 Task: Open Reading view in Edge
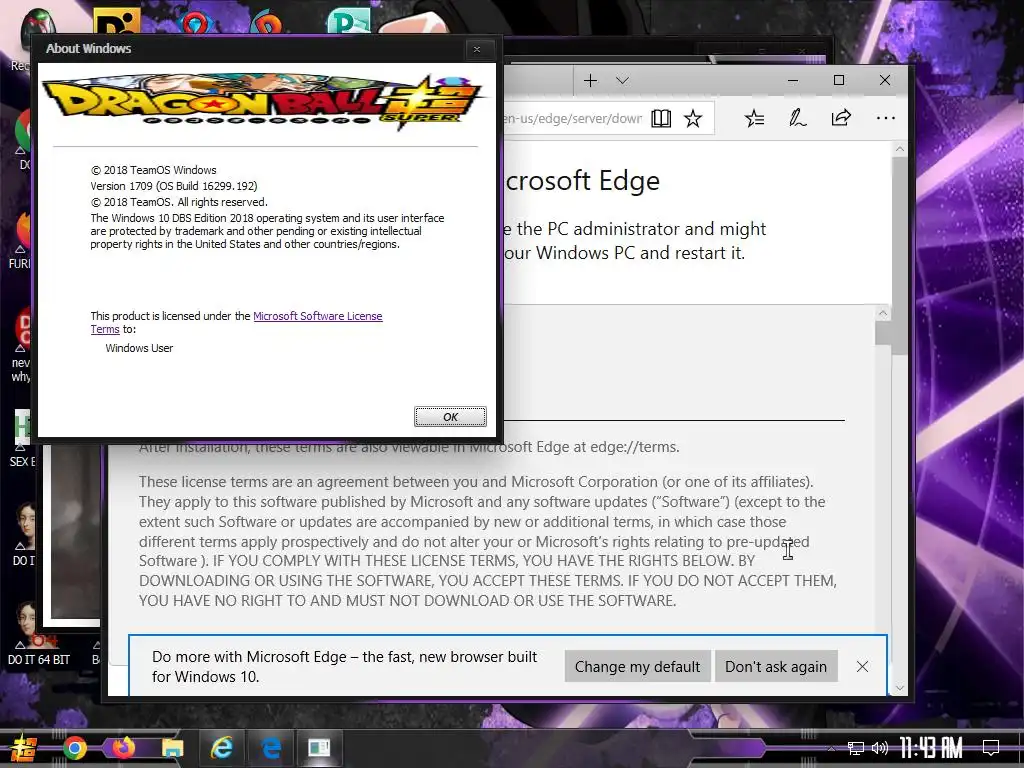point(661,118)
